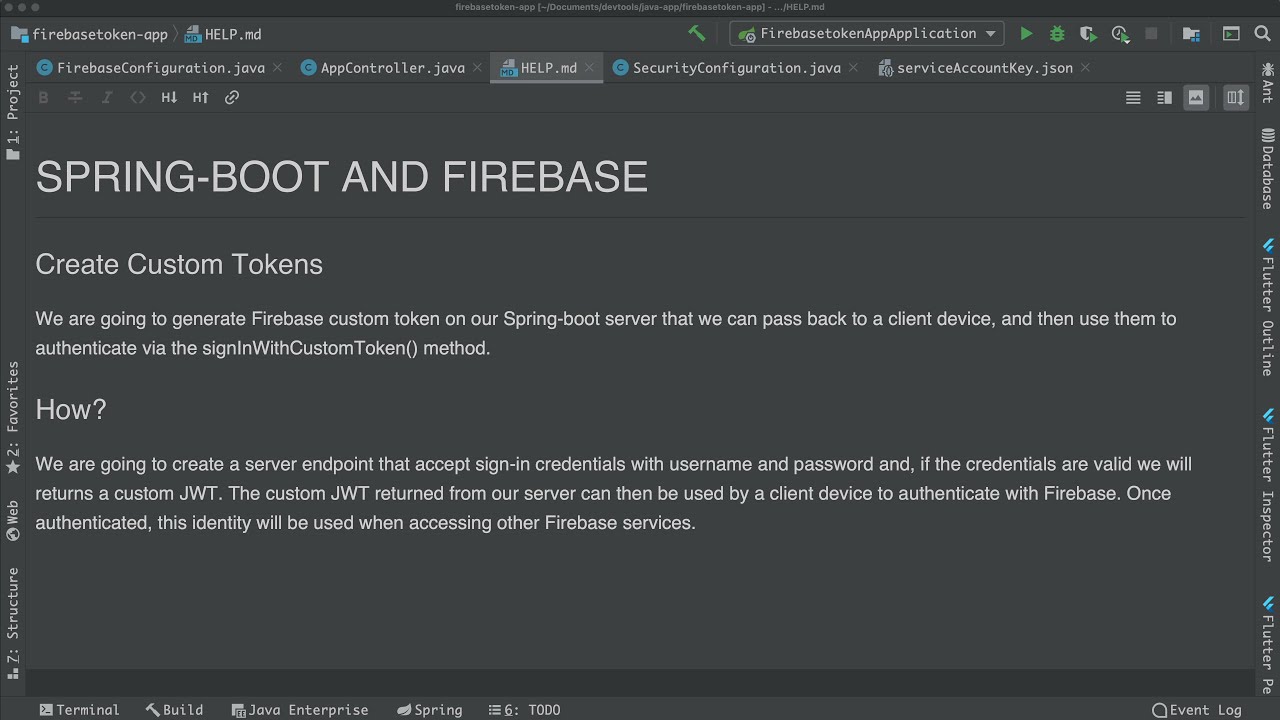Close the FirebaseConfiguration.java tab
1280x720 pixels.
(278, 68)
